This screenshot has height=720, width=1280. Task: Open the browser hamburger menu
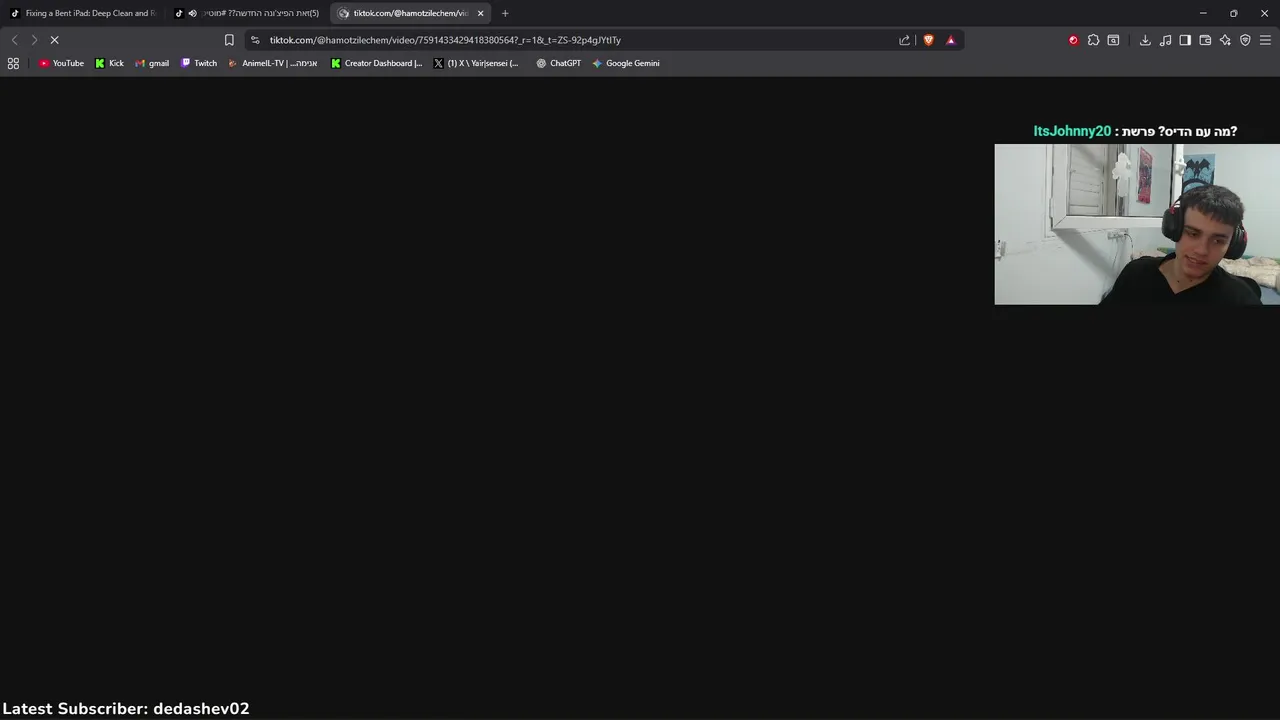1265,40
